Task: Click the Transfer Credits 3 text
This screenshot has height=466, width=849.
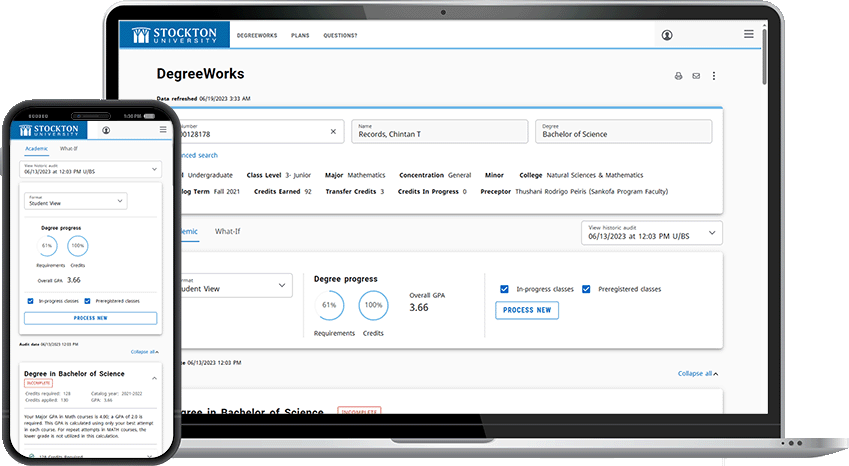Action: (355, 192)
